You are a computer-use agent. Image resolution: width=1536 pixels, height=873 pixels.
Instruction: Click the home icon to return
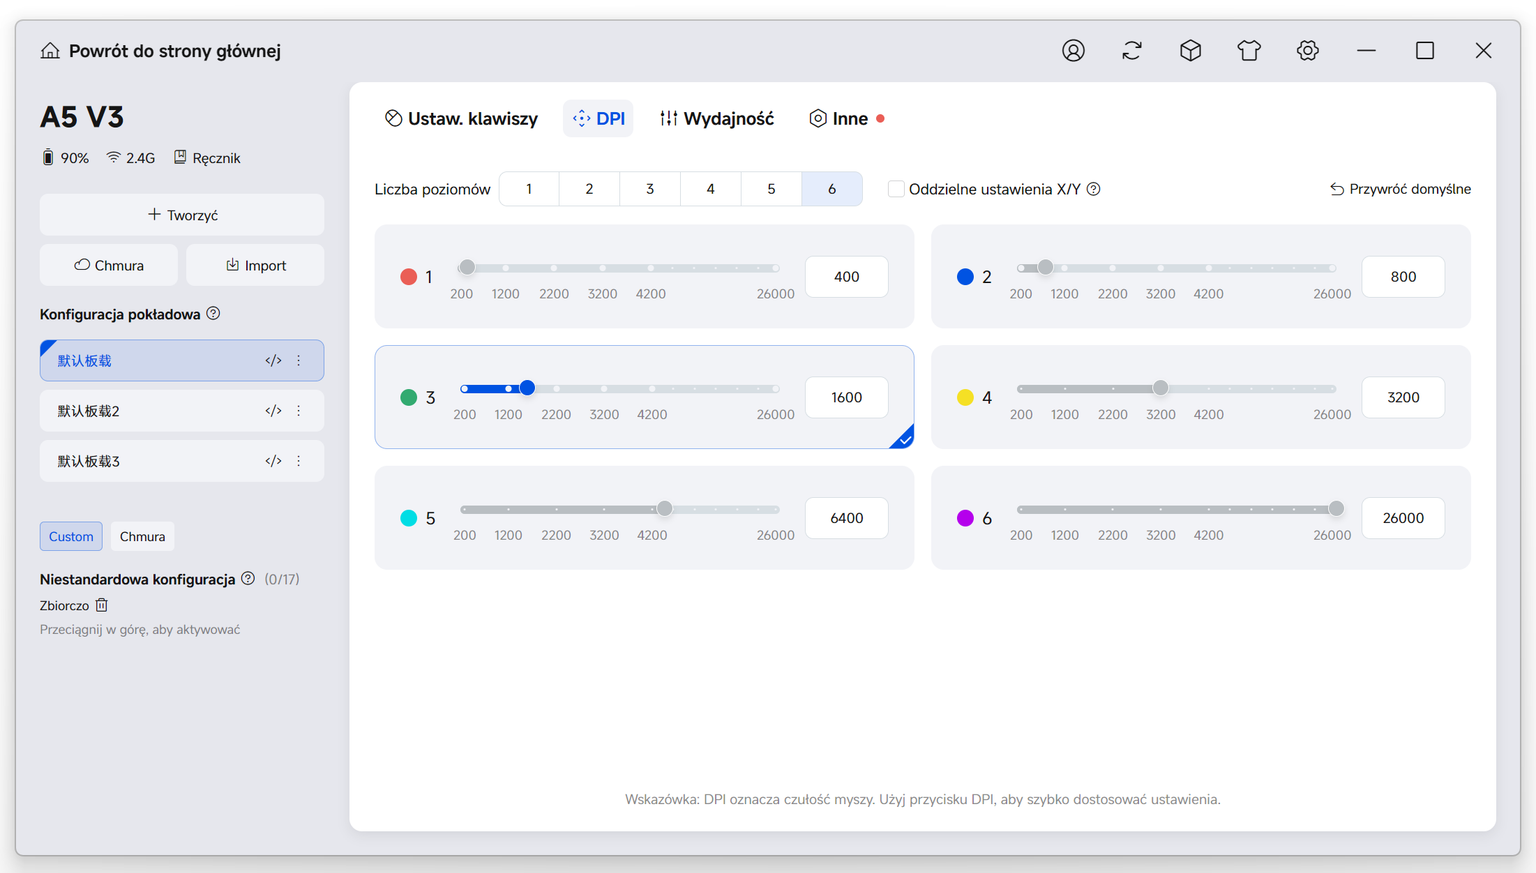(x=50, y=51)
